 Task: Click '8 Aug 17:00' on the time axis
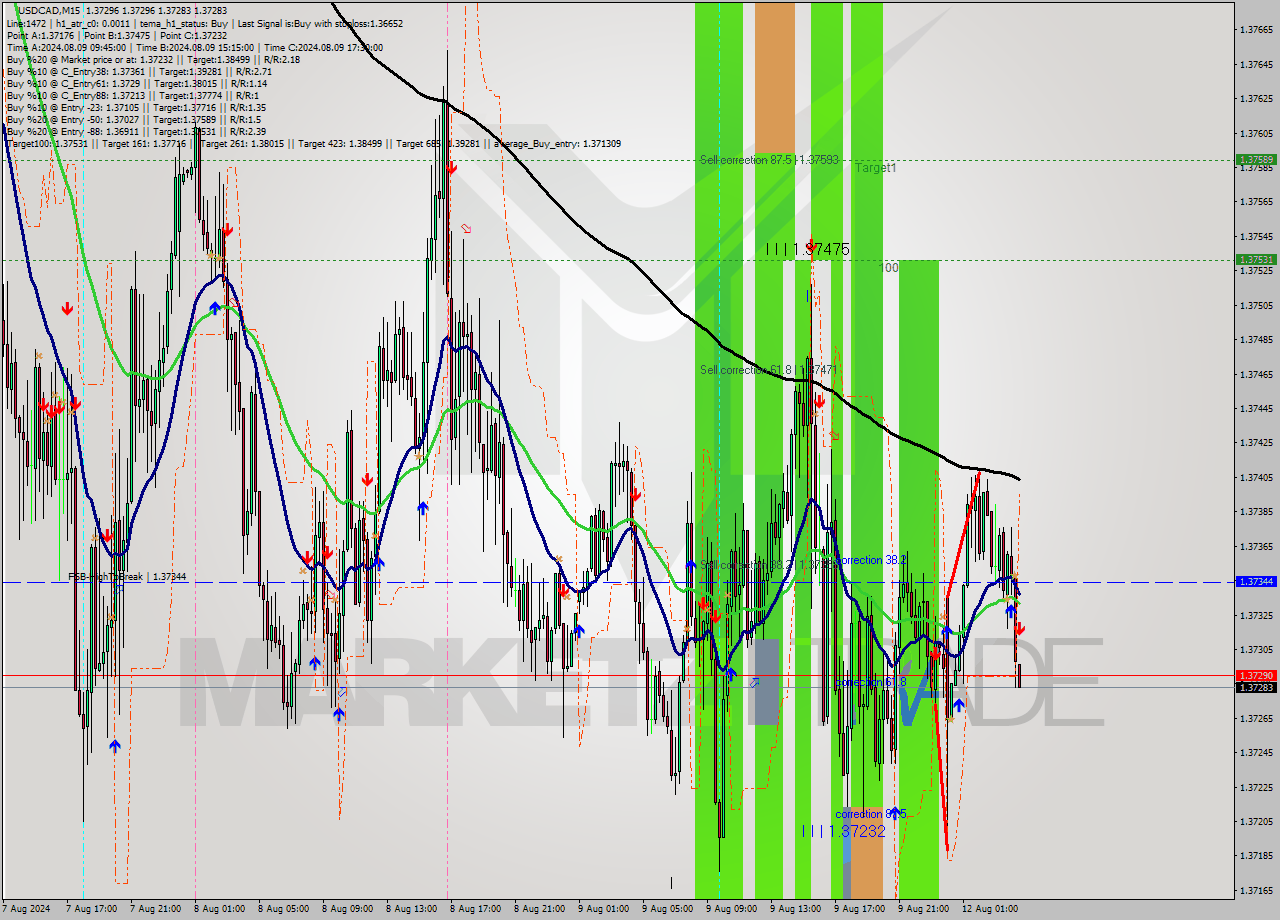tap(475, 909)
